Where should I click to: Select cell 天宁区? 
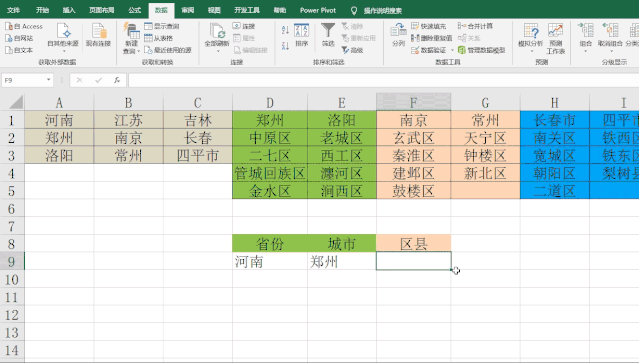click(x=485, y=138)
